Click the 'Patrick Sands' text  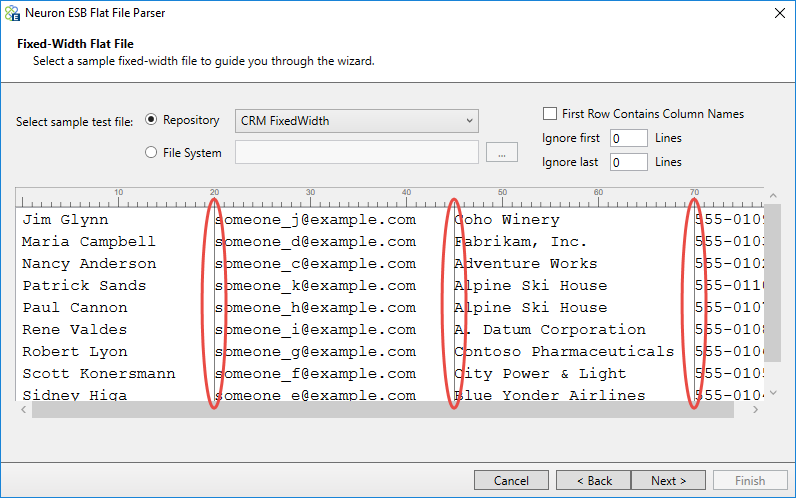(x=84, y=285)
